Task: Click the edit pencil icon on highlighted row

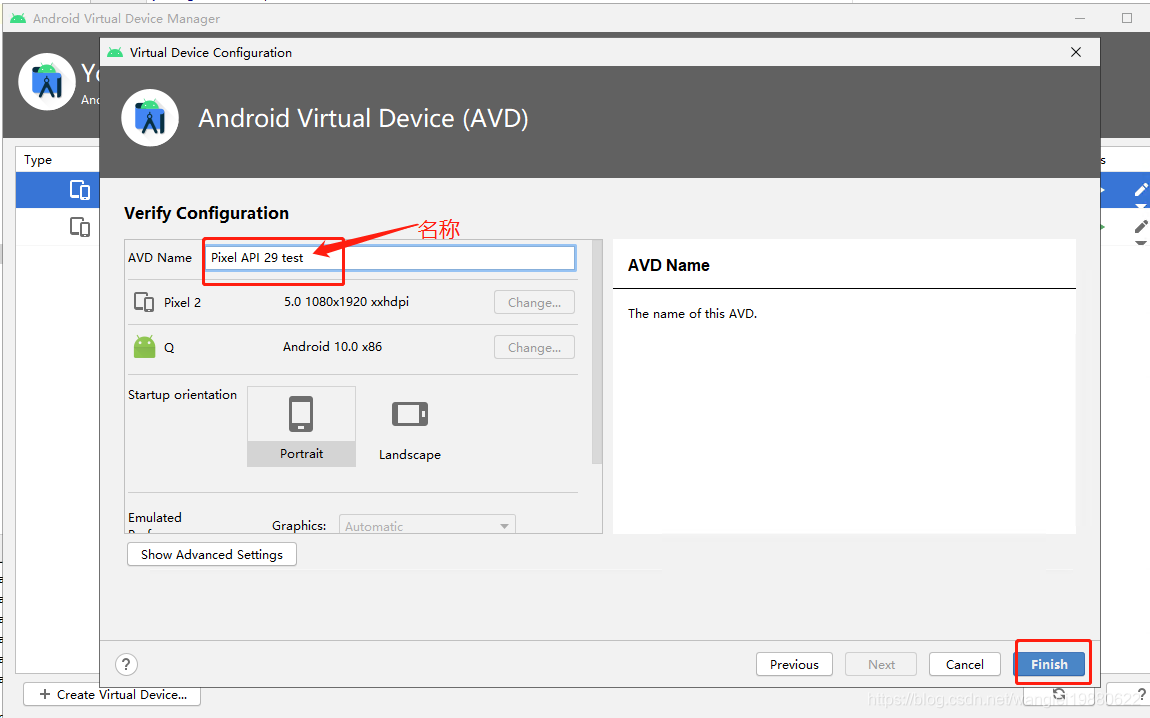Action: pos(1140,190)
